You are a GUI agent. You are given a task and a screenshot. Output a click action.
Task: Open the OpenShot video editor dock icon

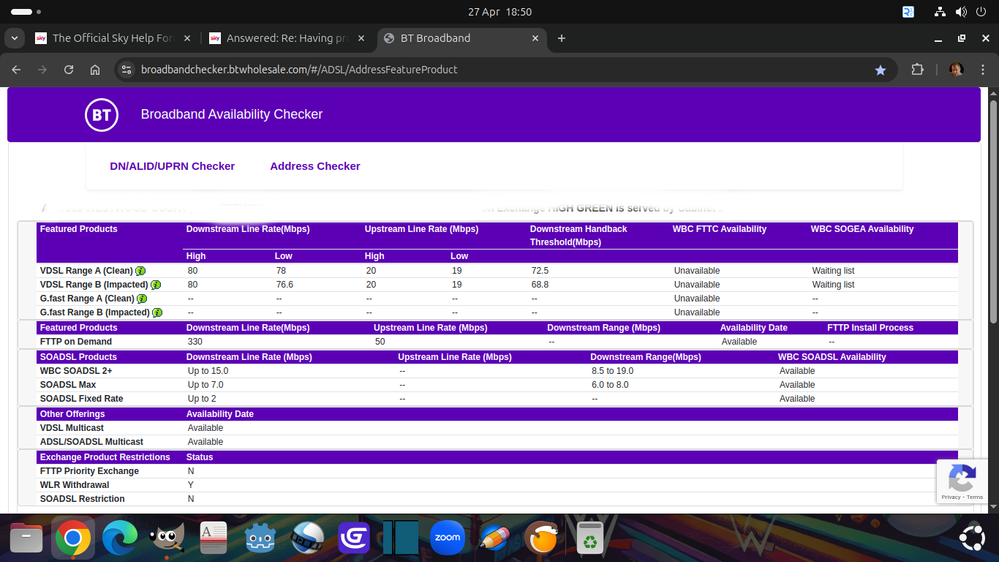click(x=307, y=538)
